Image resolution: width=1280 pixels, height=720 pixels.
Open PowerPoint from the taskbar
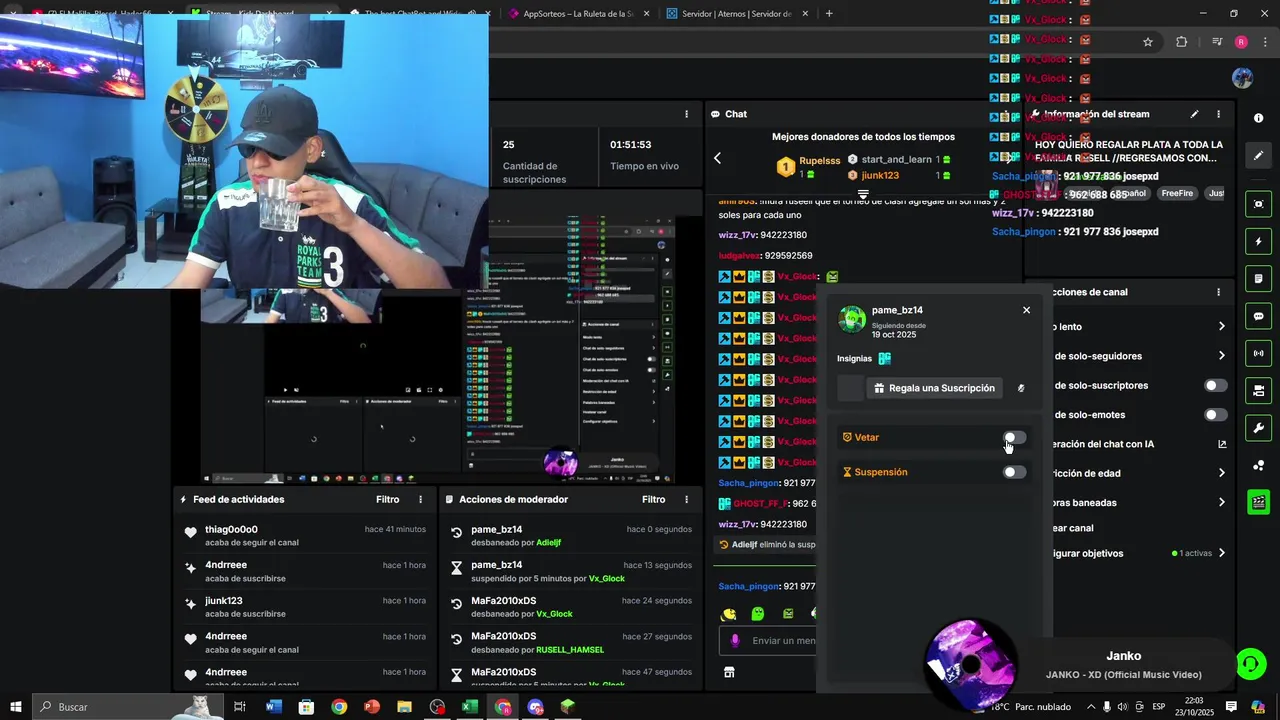372,707
